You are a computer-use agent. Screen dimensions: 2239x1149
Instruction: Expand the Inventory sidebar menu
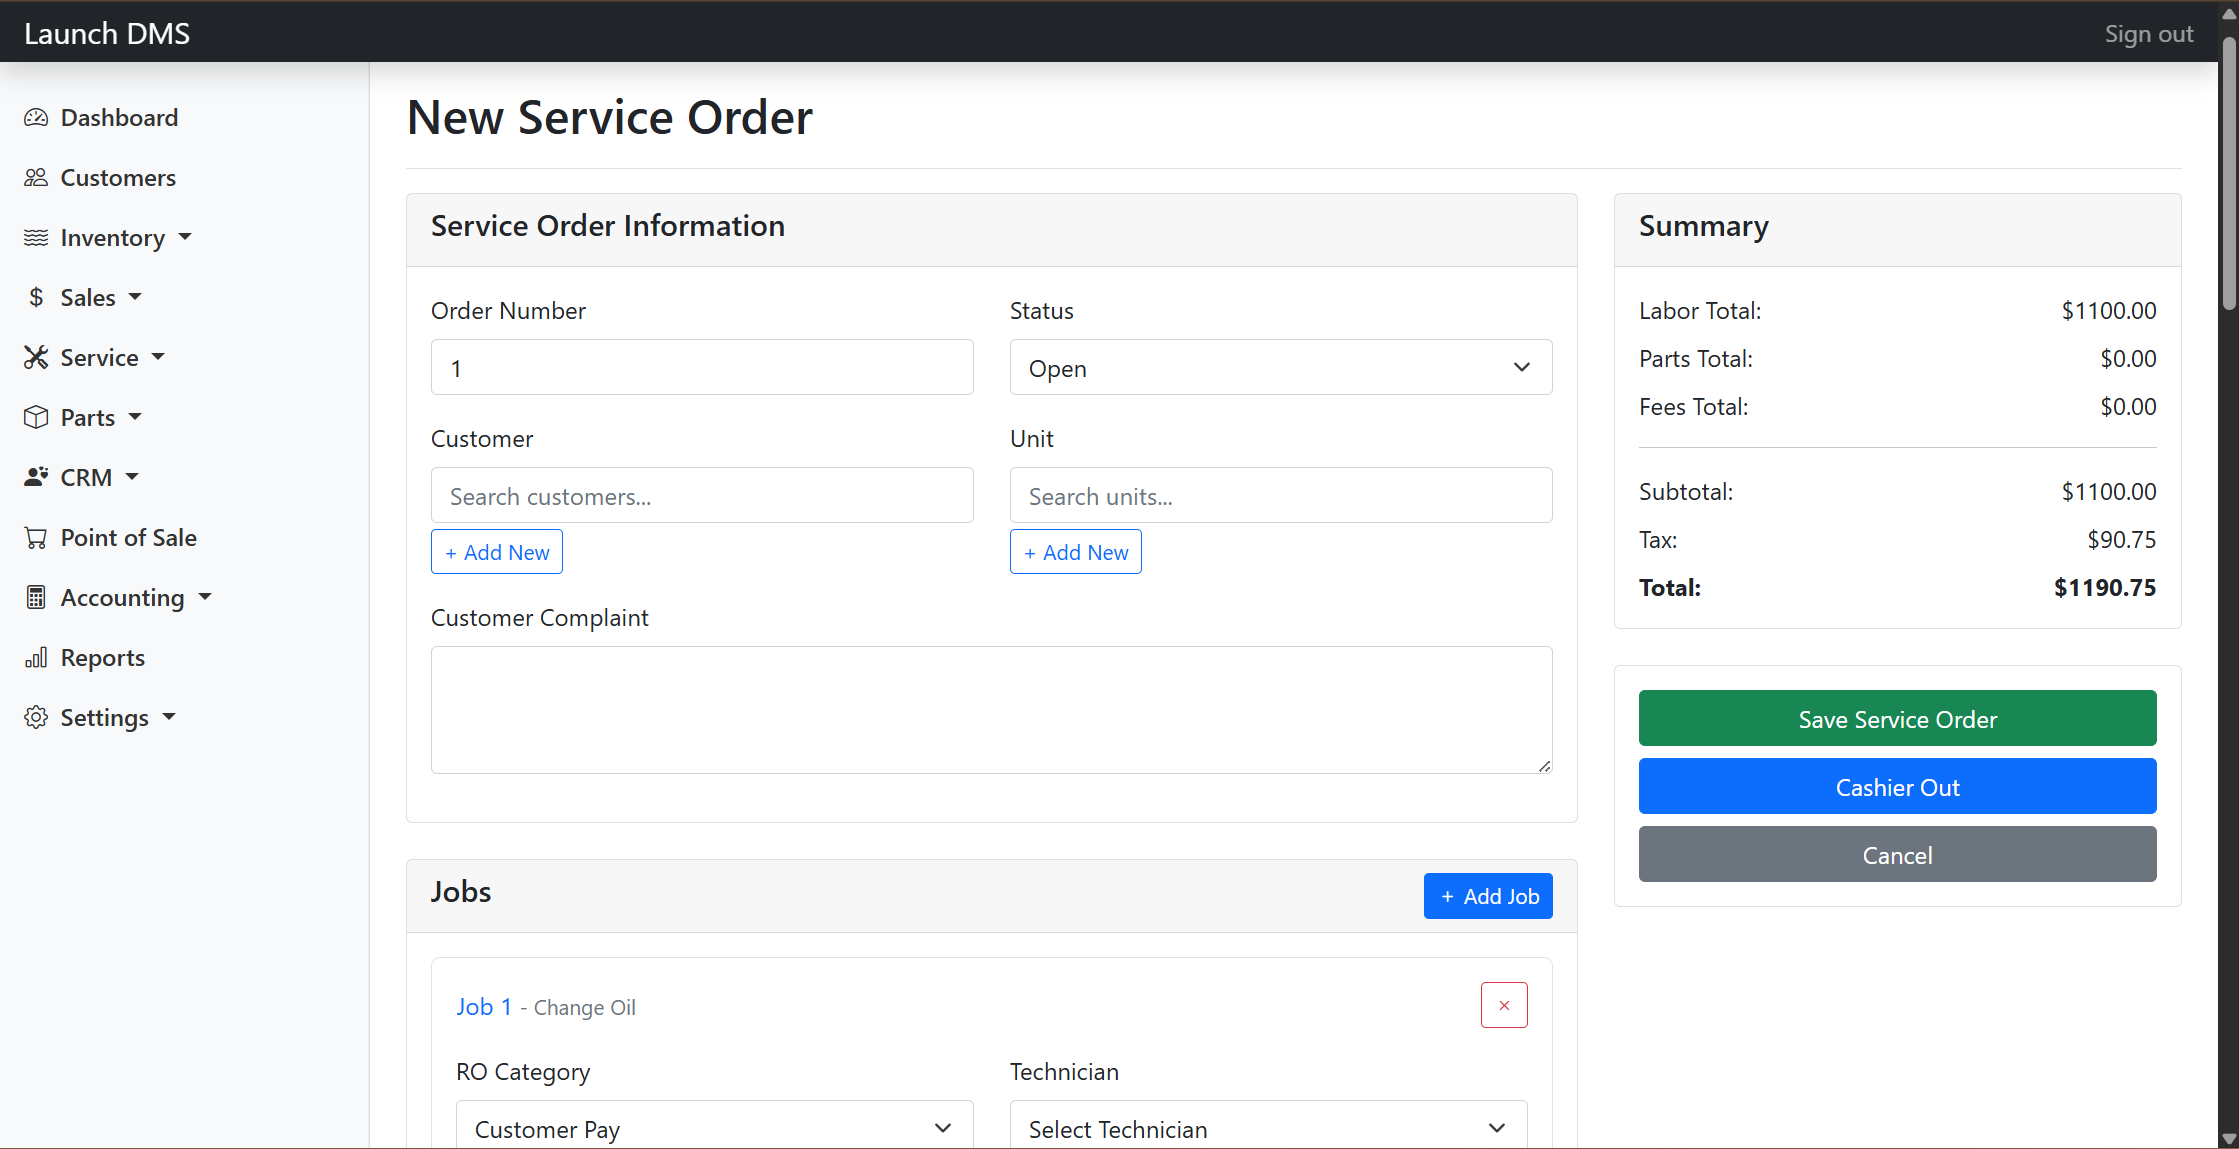(185, 237)
